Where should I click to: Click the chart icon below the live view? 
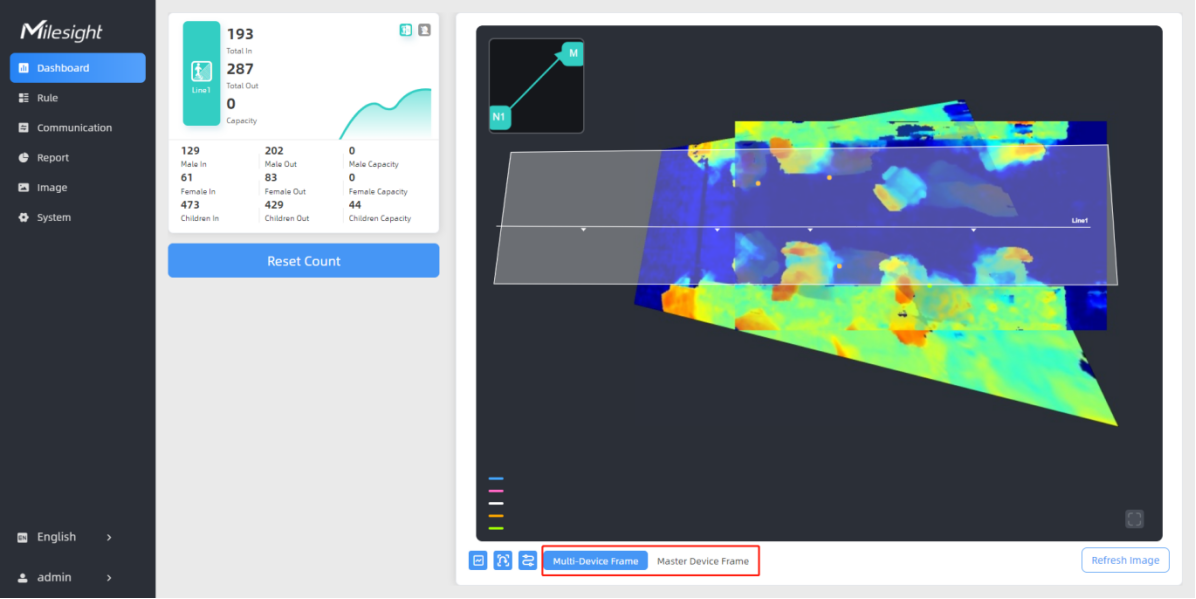(x=478, y=561)
